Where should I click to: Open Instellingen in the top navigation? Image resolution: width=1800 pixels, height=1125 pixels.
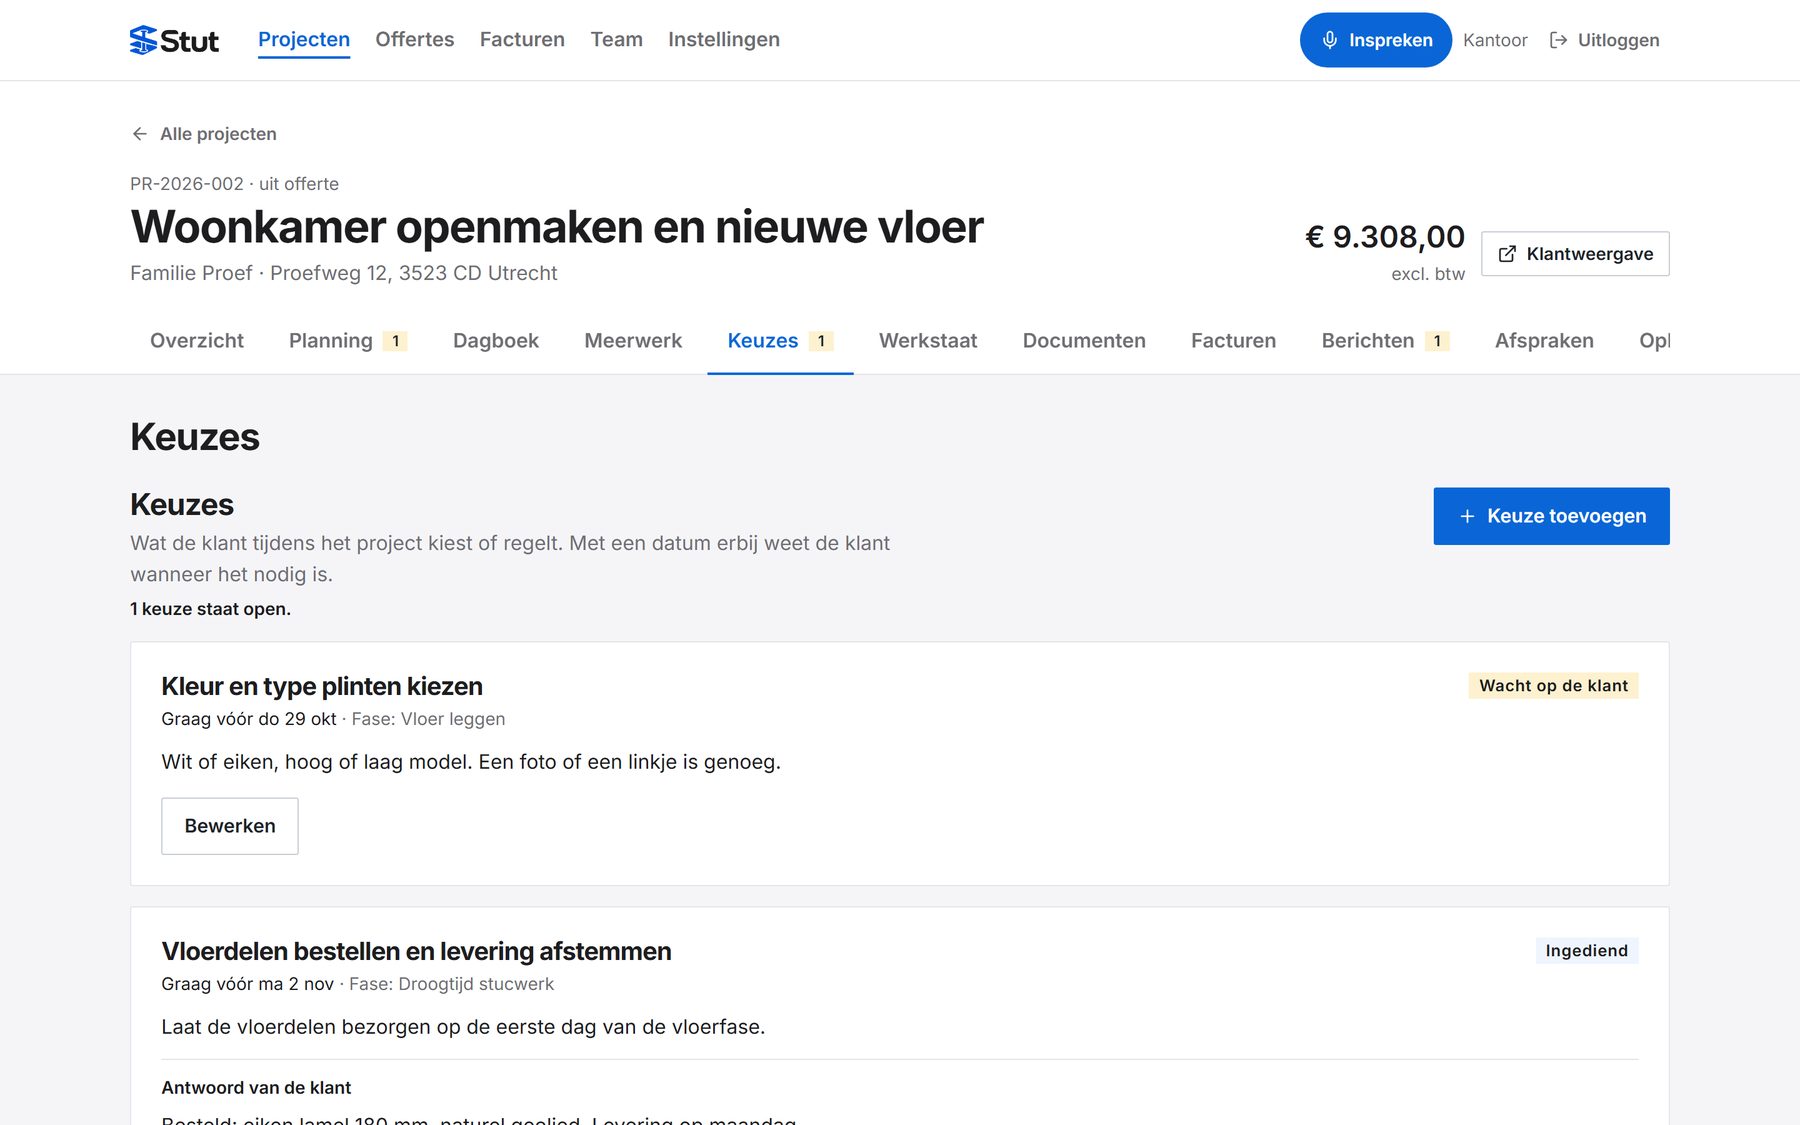tap(724, 40)
